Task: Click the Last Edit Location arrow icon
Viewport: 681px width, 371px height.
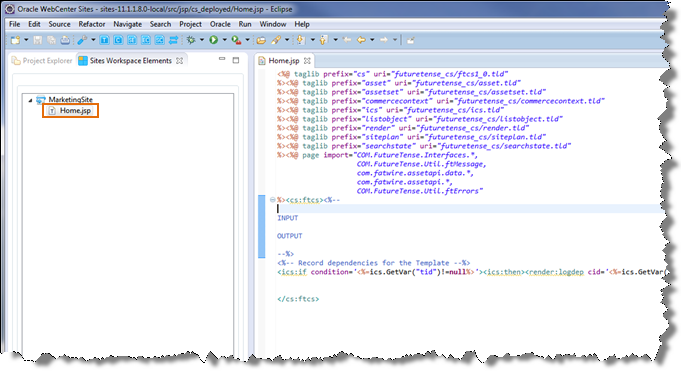Action: pos(347,40)
